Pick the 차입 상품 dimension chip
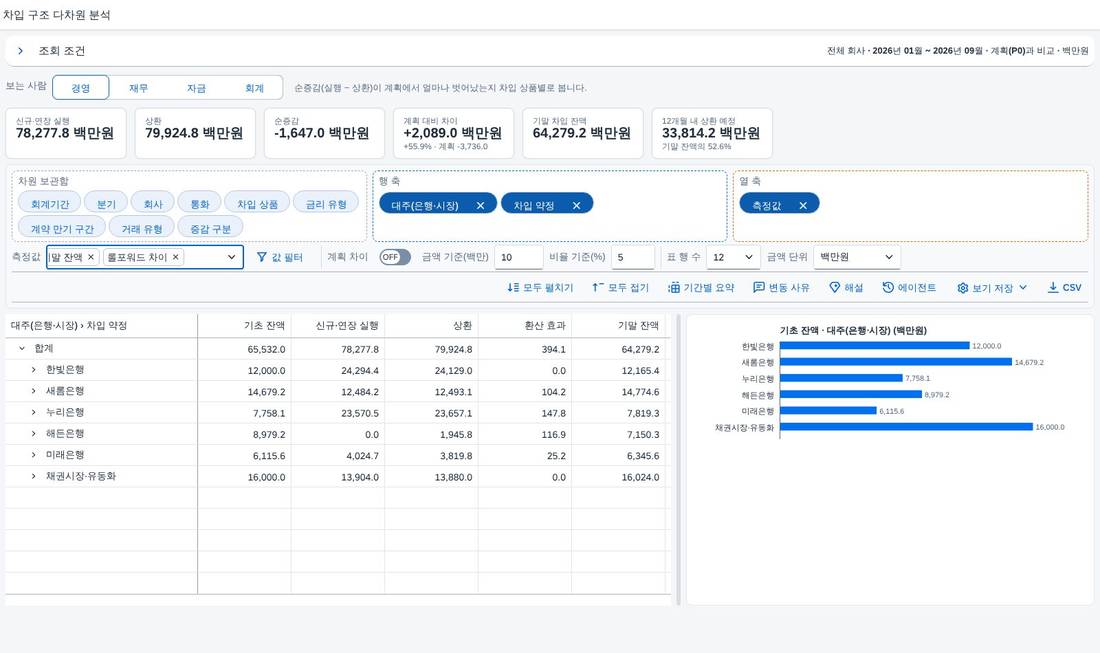 click(257, 204)
